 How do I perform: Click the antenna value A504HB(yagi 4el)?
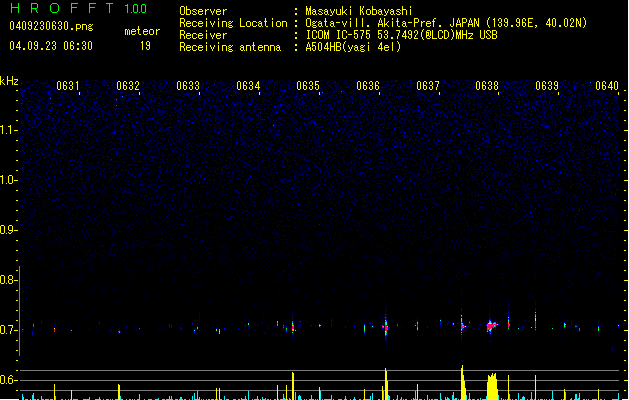[x=353, y=47]
